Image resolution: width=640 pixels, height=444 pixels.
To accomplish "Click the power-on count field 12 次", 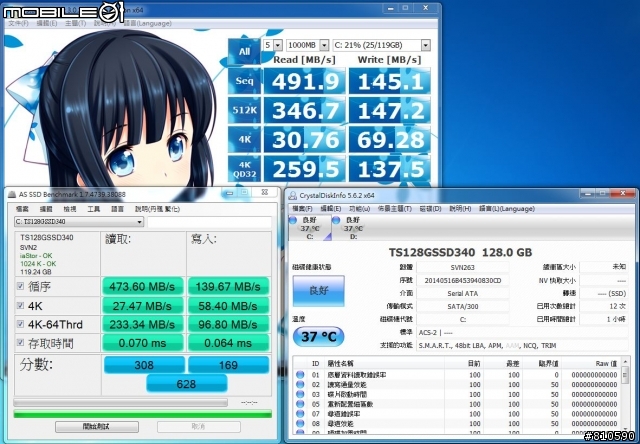I will [604, 306].
